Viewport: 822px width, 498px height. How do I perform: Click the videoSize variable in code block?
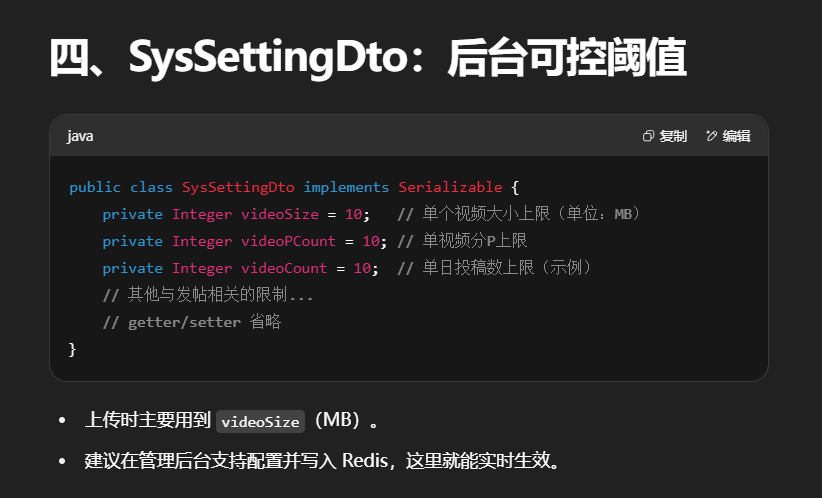click(x=280, y=214)
